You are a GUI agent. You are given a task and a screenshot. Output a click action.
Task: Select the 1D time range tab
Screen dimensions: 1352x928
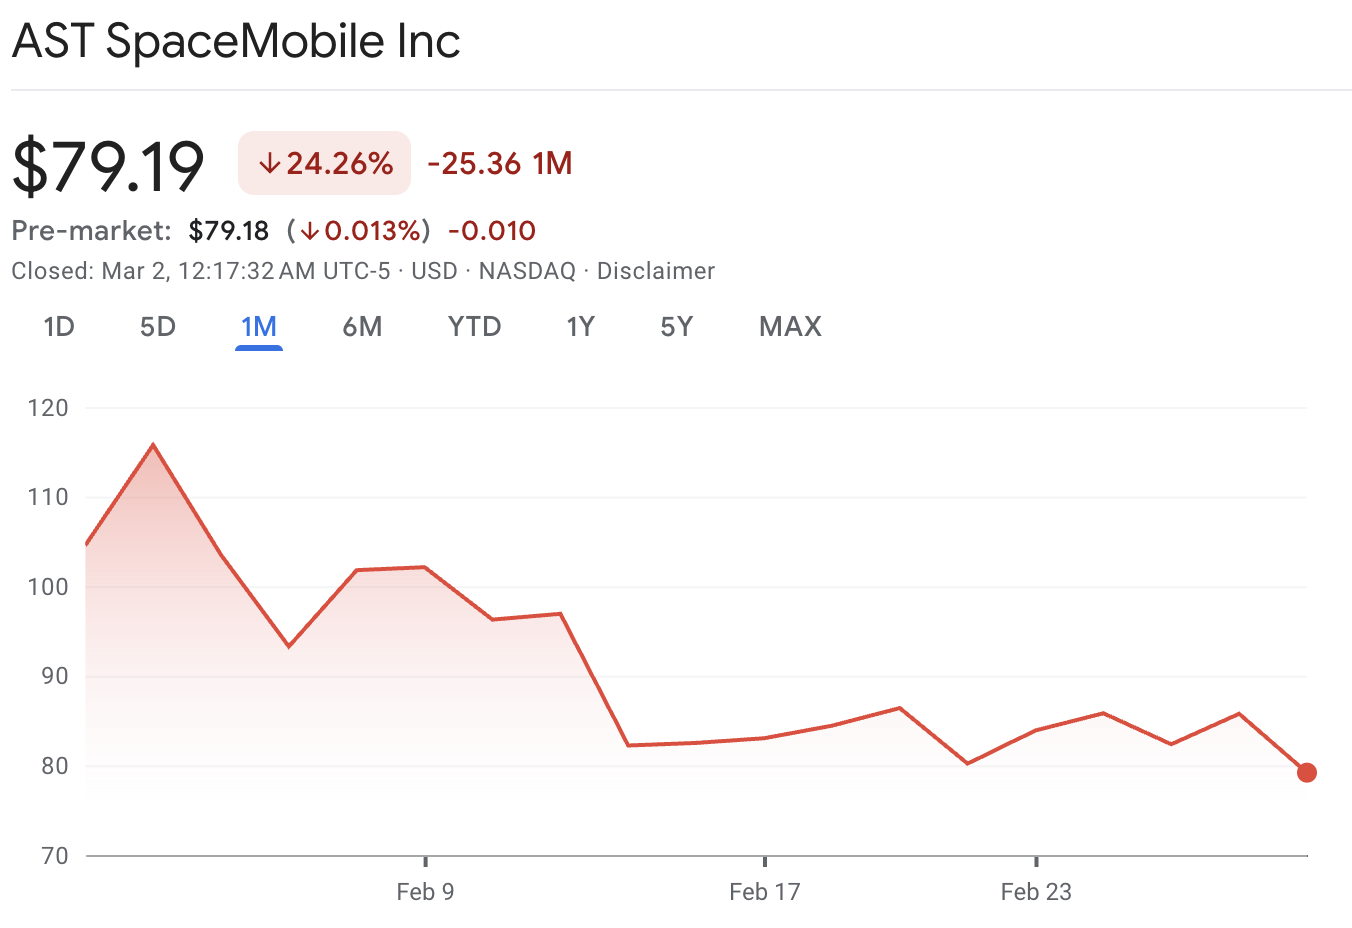pyautogui.click(x=59, y=327)
